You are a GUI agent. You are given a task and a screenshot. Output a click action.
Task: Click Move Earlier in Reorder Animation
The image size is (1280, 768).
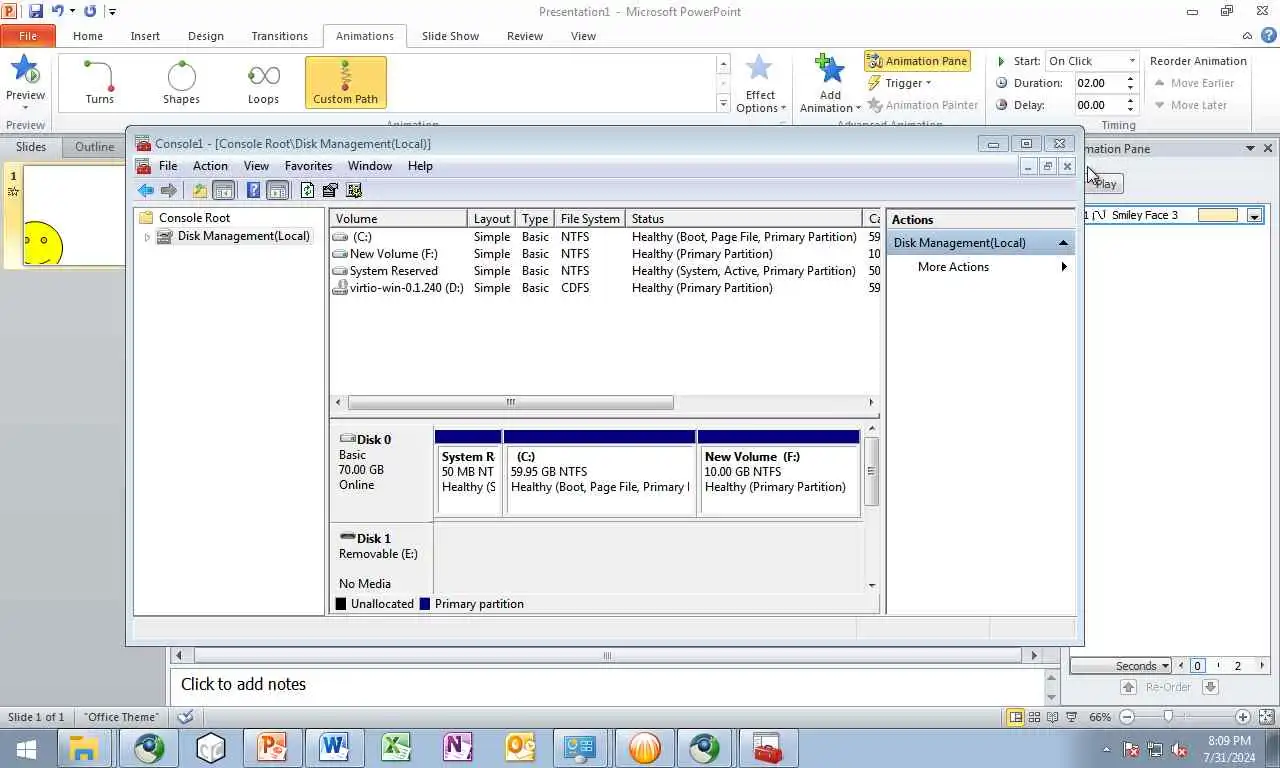coord(1194,83)
